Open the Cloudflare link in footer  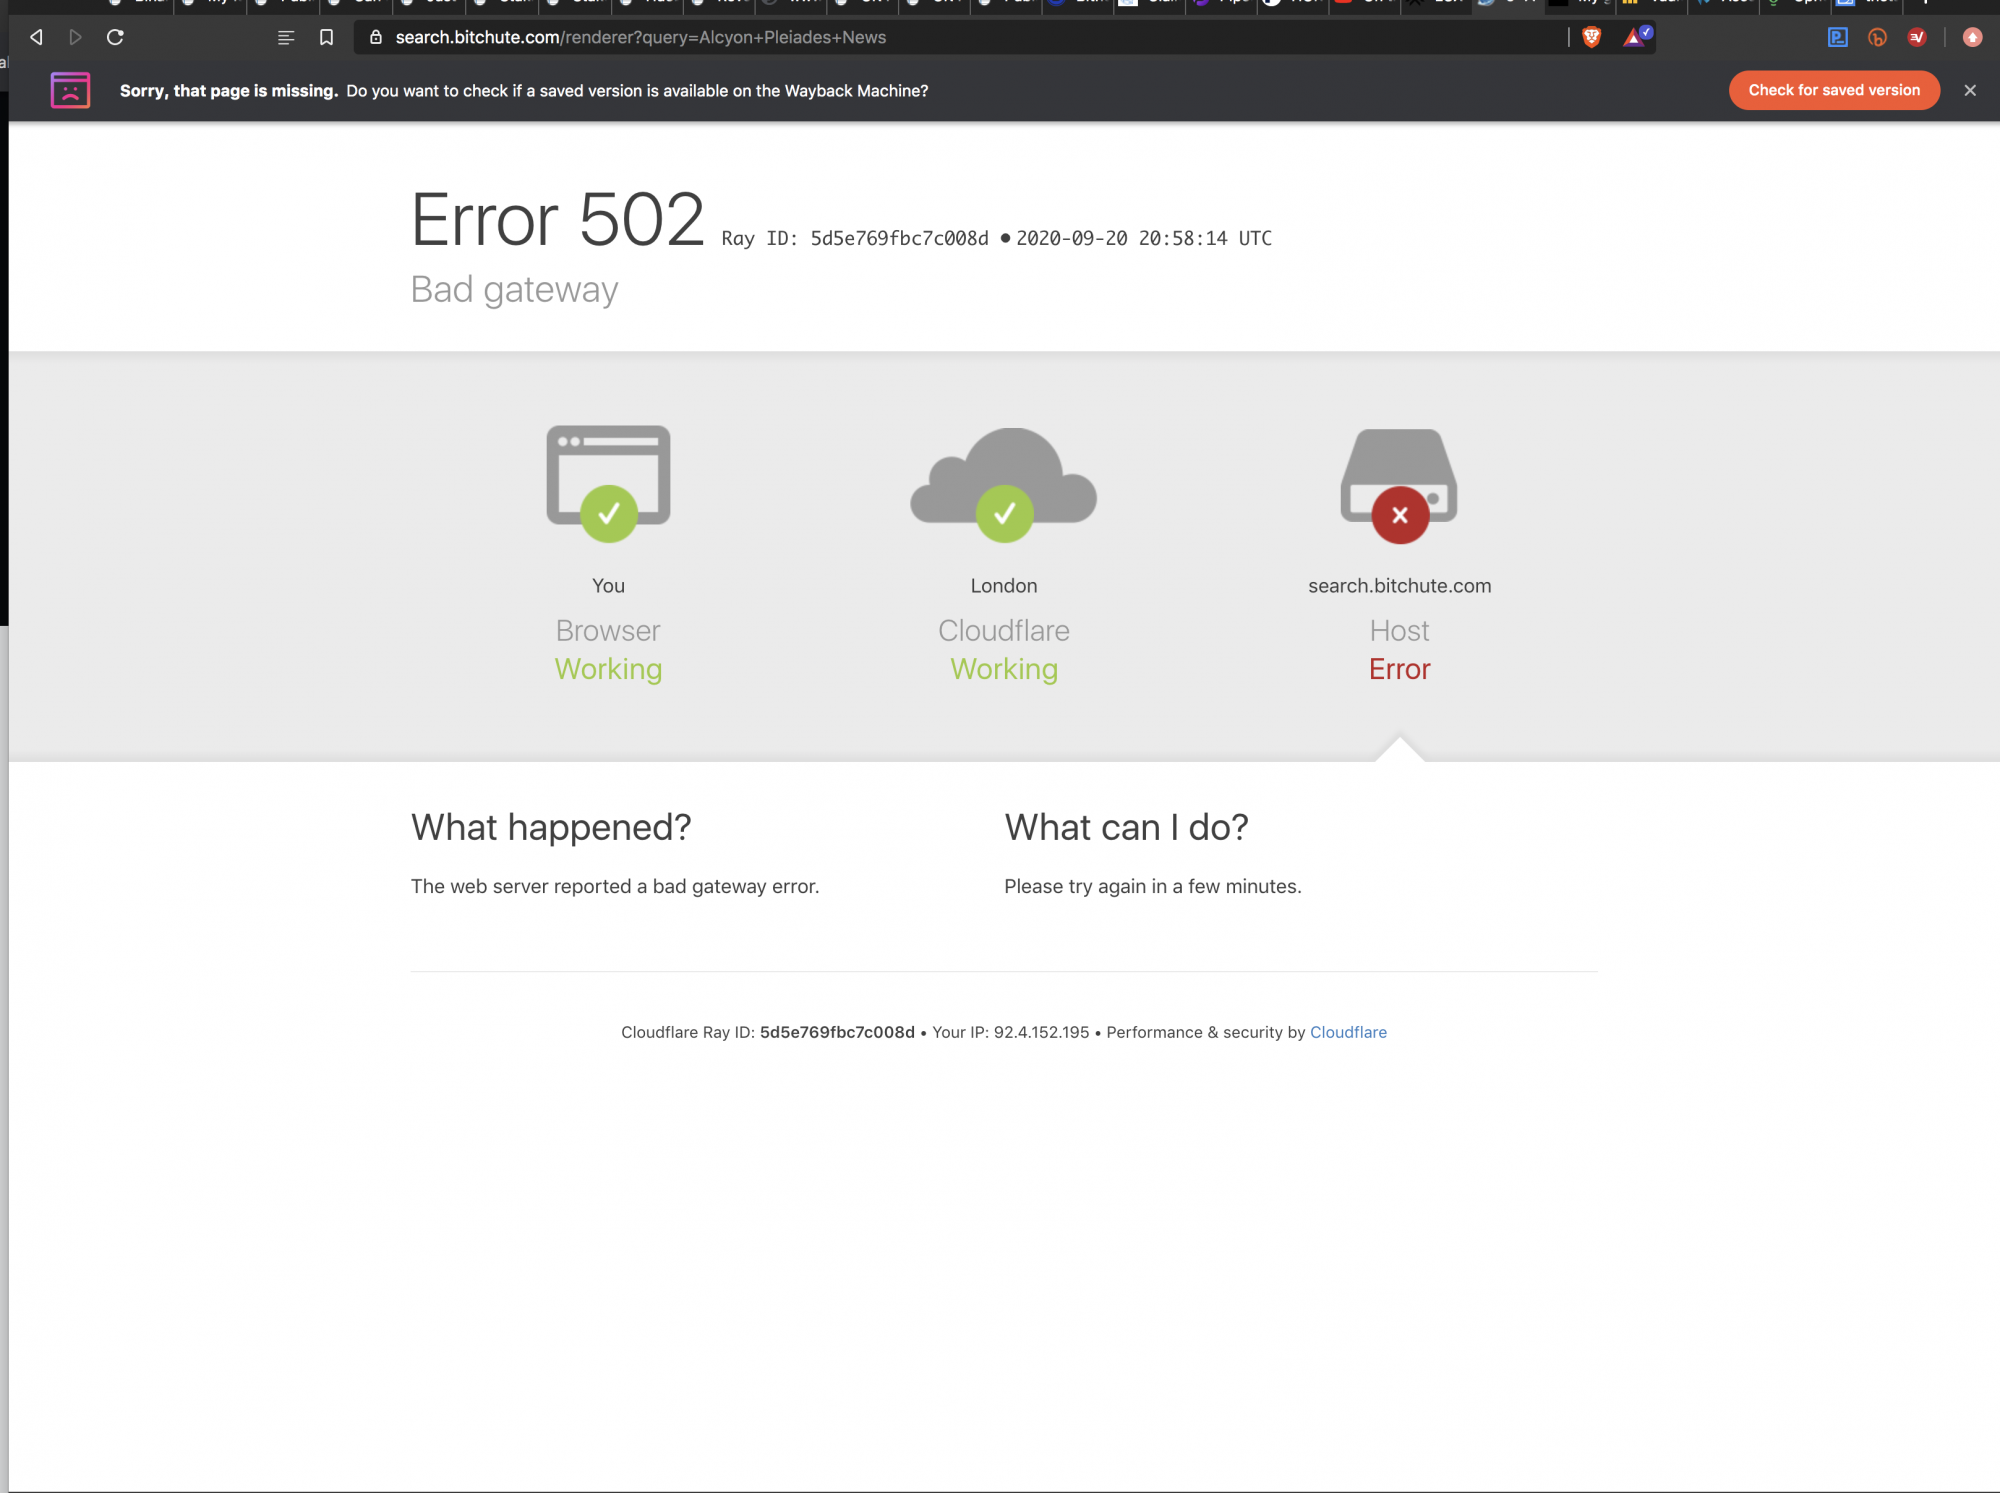coord(1348,1032)
